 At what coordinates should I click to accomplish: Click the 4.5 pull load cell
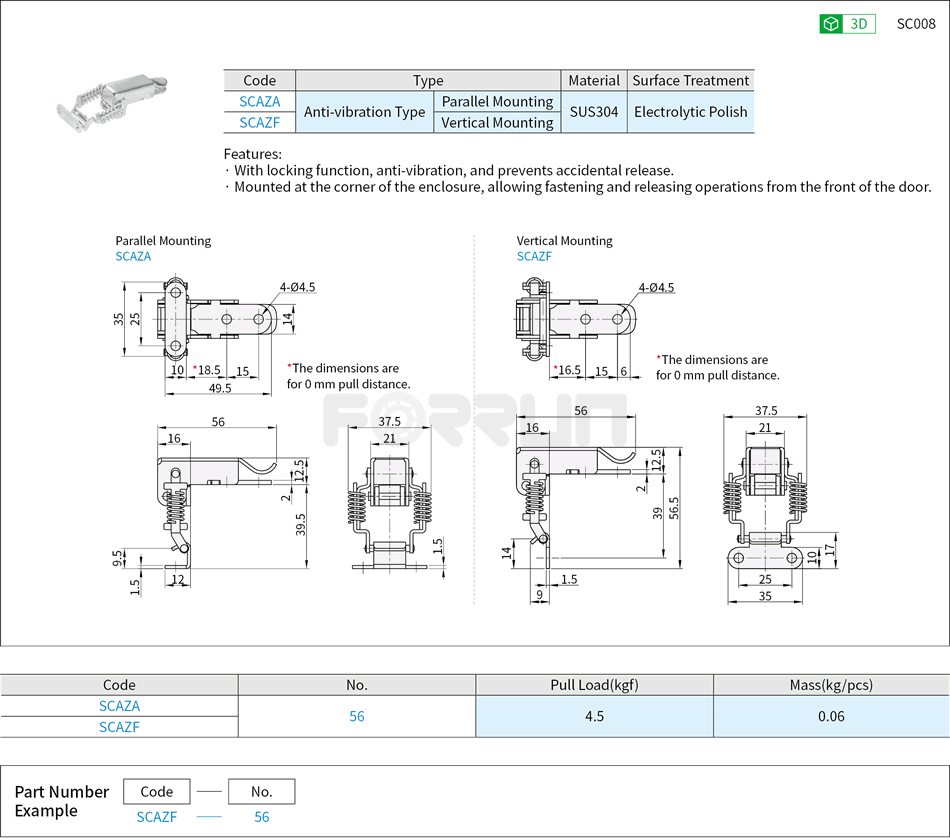594,716
